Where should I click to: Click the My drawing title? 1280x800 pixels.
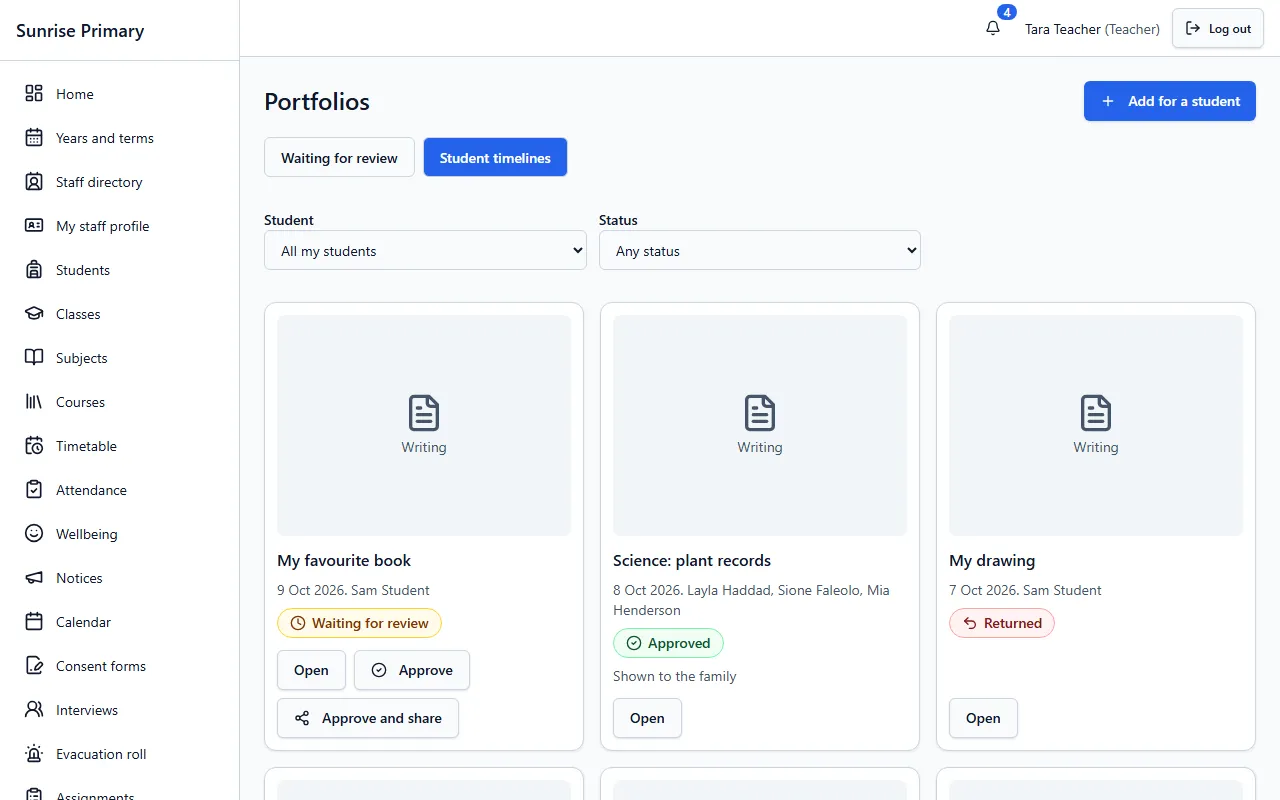click(x=992, y=560)
